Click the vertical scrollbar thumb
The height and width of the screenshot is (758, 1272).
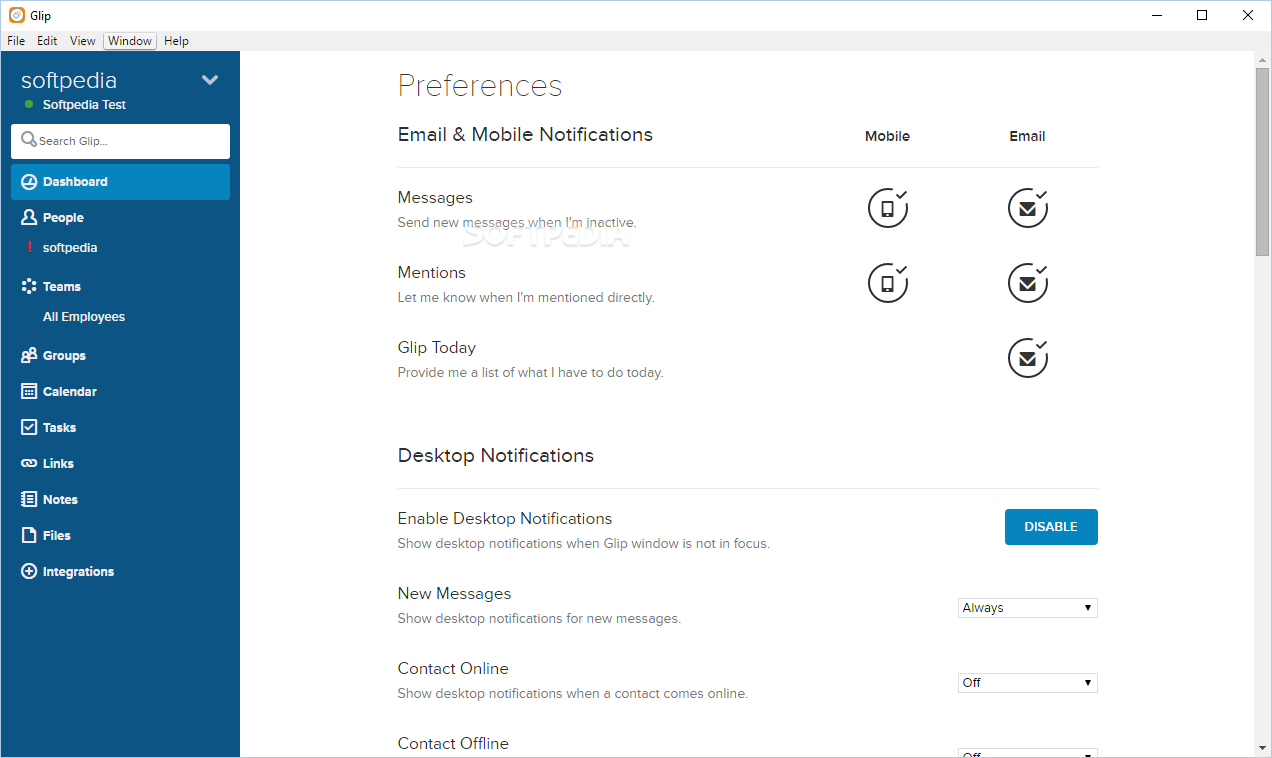point(1264,162)
